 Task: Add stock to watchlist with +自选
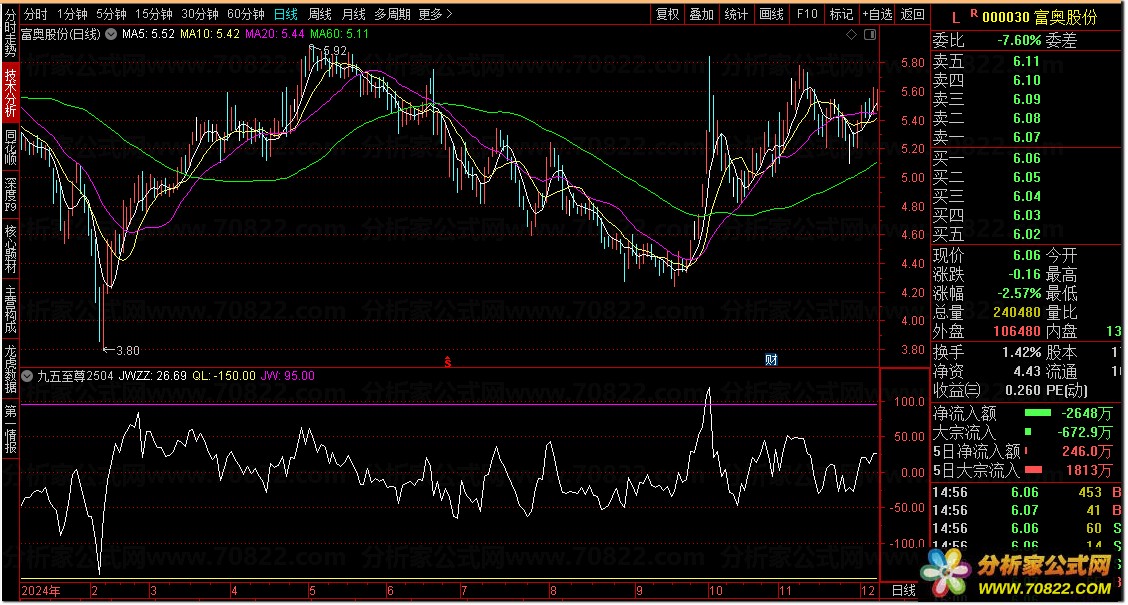(x=875, y=14)
